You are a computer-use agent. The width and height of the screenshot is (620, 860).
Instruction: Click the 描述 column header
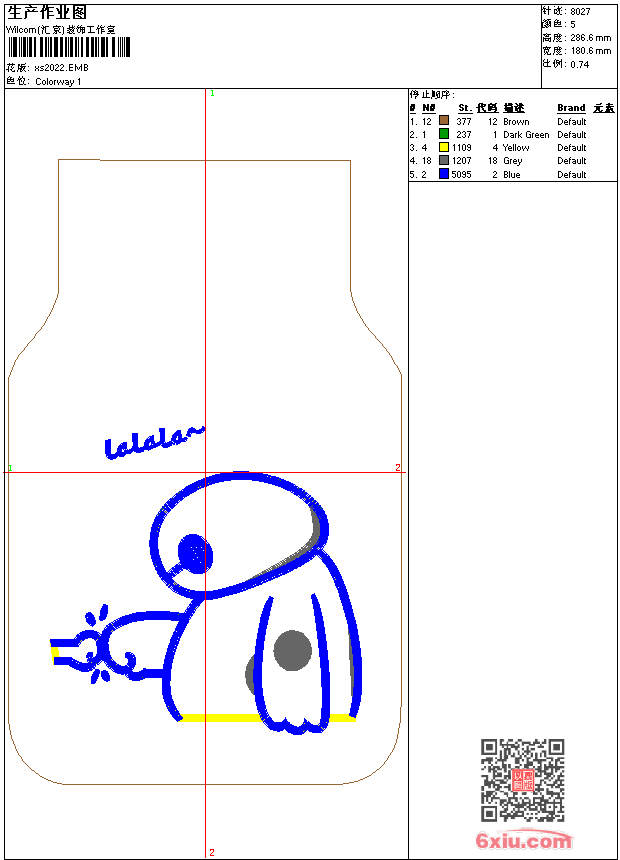pyautogui.click(x=514, y=108)
